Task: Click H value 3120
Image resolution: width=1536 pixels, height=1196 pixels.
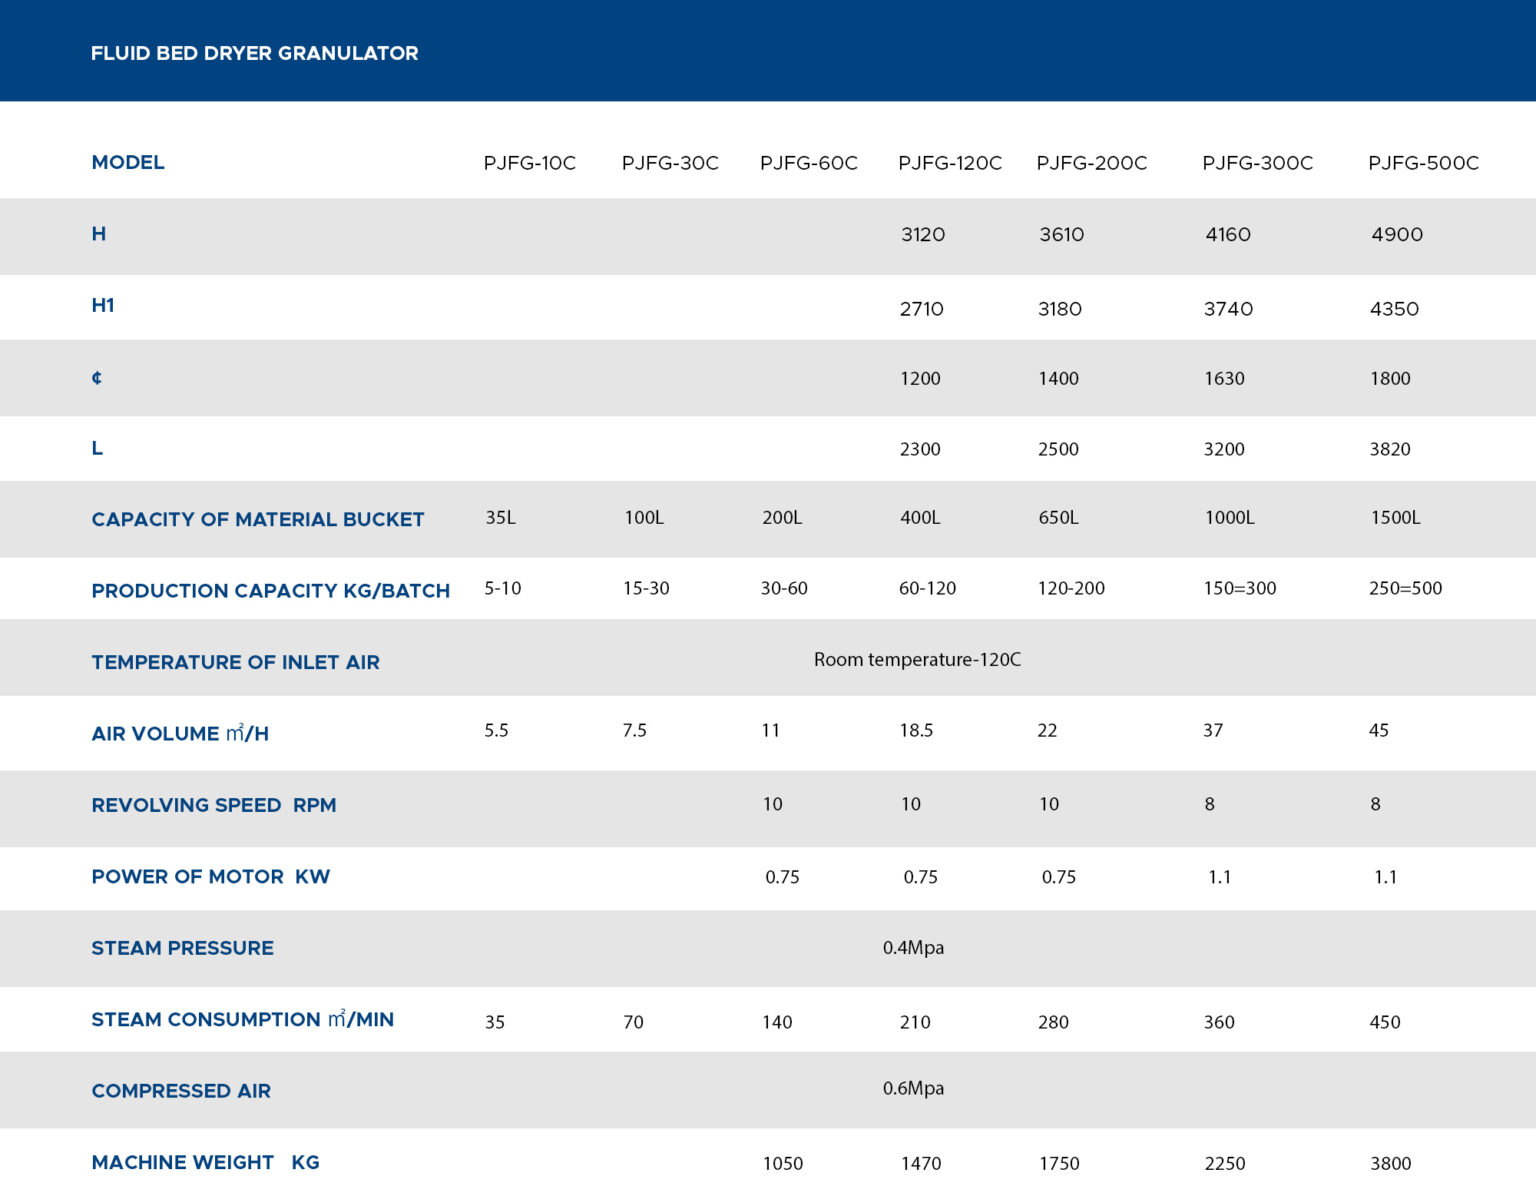Action: 923,234
